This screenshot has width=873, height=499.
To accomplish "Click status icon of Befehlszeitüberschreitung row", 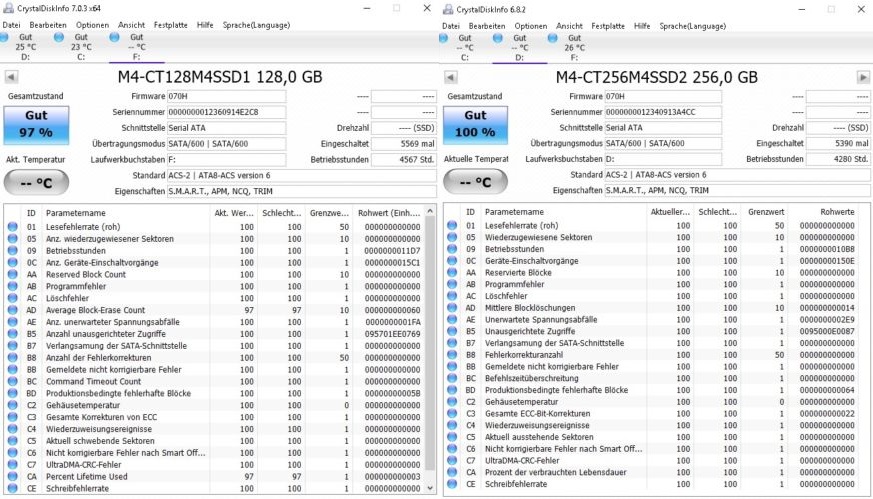I will point(452,378).
